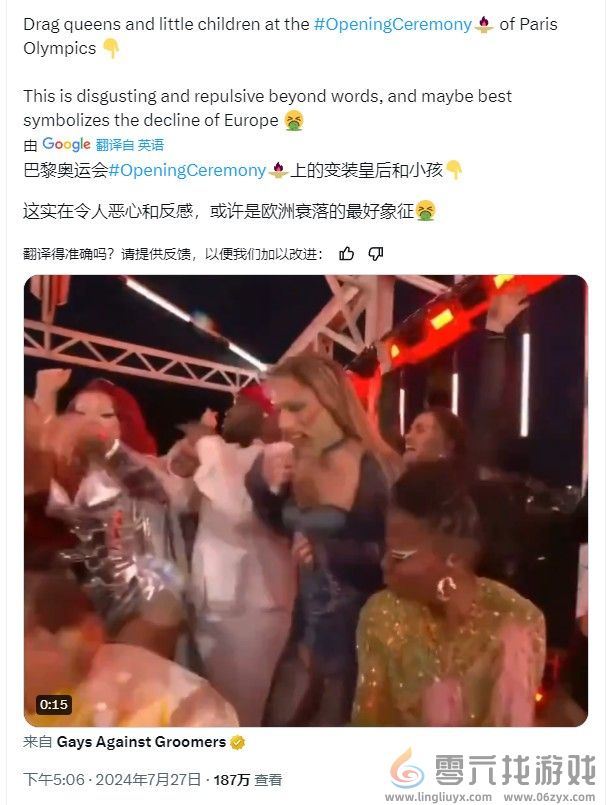Click the Google logo in translation attribution
Image resolution: width=612 pixels, height=805 pixels.
(x=66, y=144)
